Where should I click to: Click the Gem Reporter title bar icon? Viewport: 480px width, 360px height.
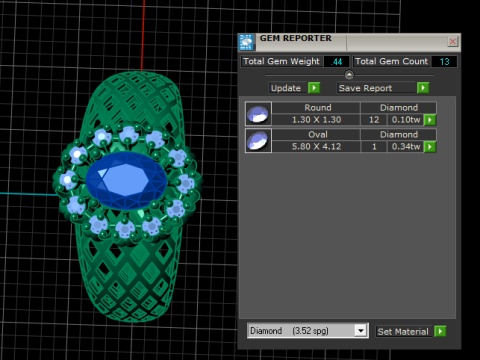[246, 42]
